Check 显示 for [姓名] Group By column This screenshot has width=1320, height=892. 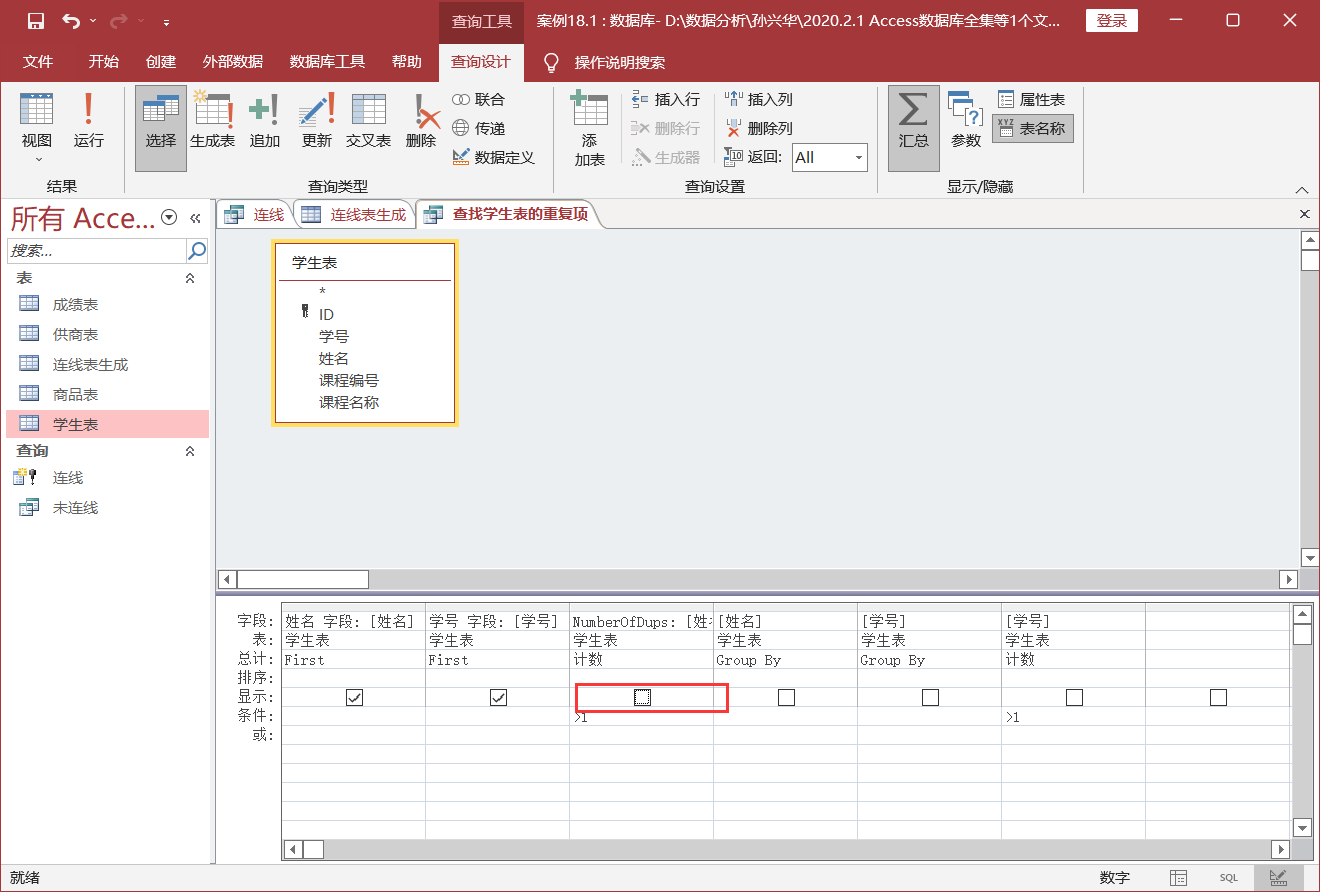(x=786, y=697)
